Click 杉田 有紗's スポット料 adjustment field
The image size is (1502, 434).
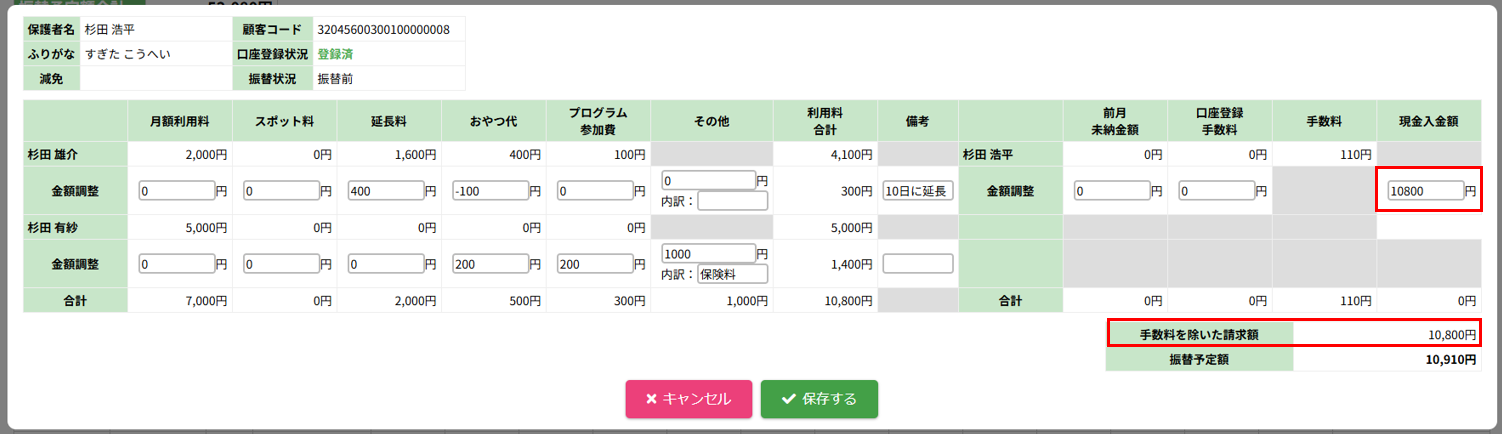click(281, 264)
